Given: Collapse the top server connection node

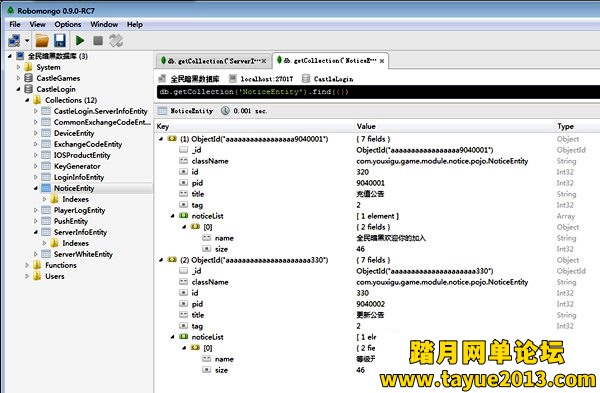Looking at the screenshot, I should [10, 56].
